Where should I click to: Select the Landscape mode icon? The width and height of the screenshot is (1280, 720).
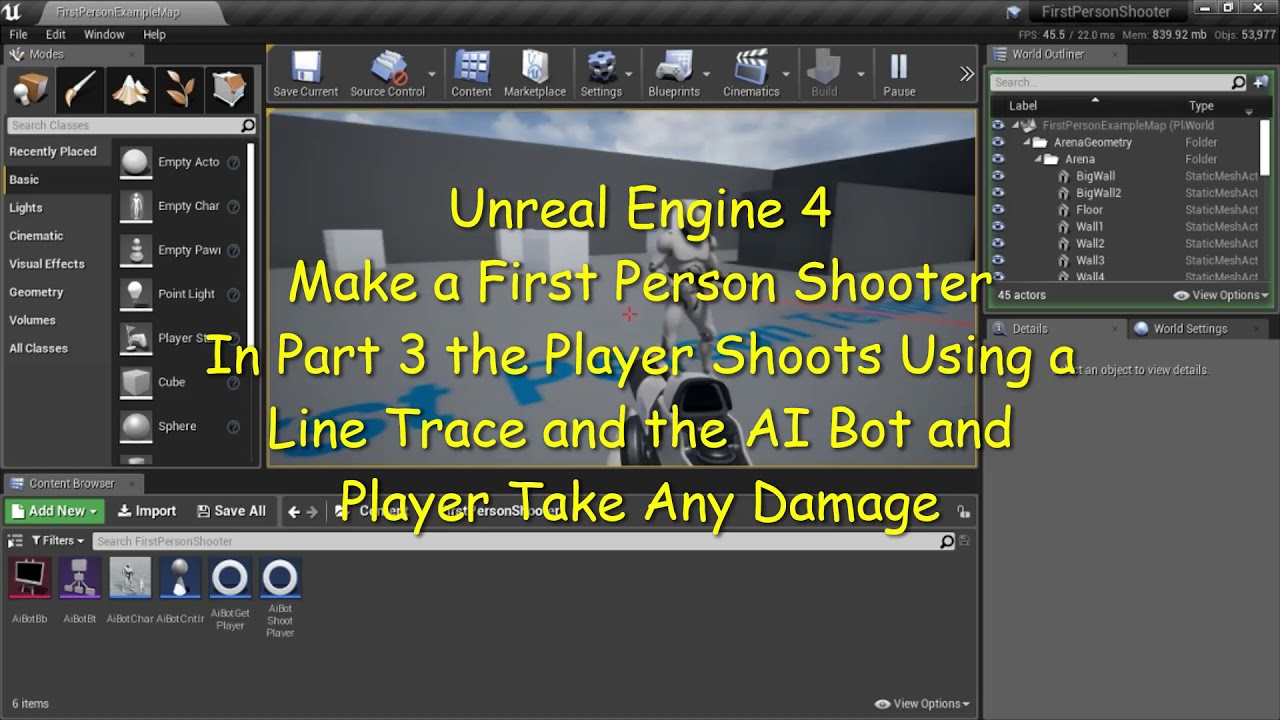click(130, 91)
